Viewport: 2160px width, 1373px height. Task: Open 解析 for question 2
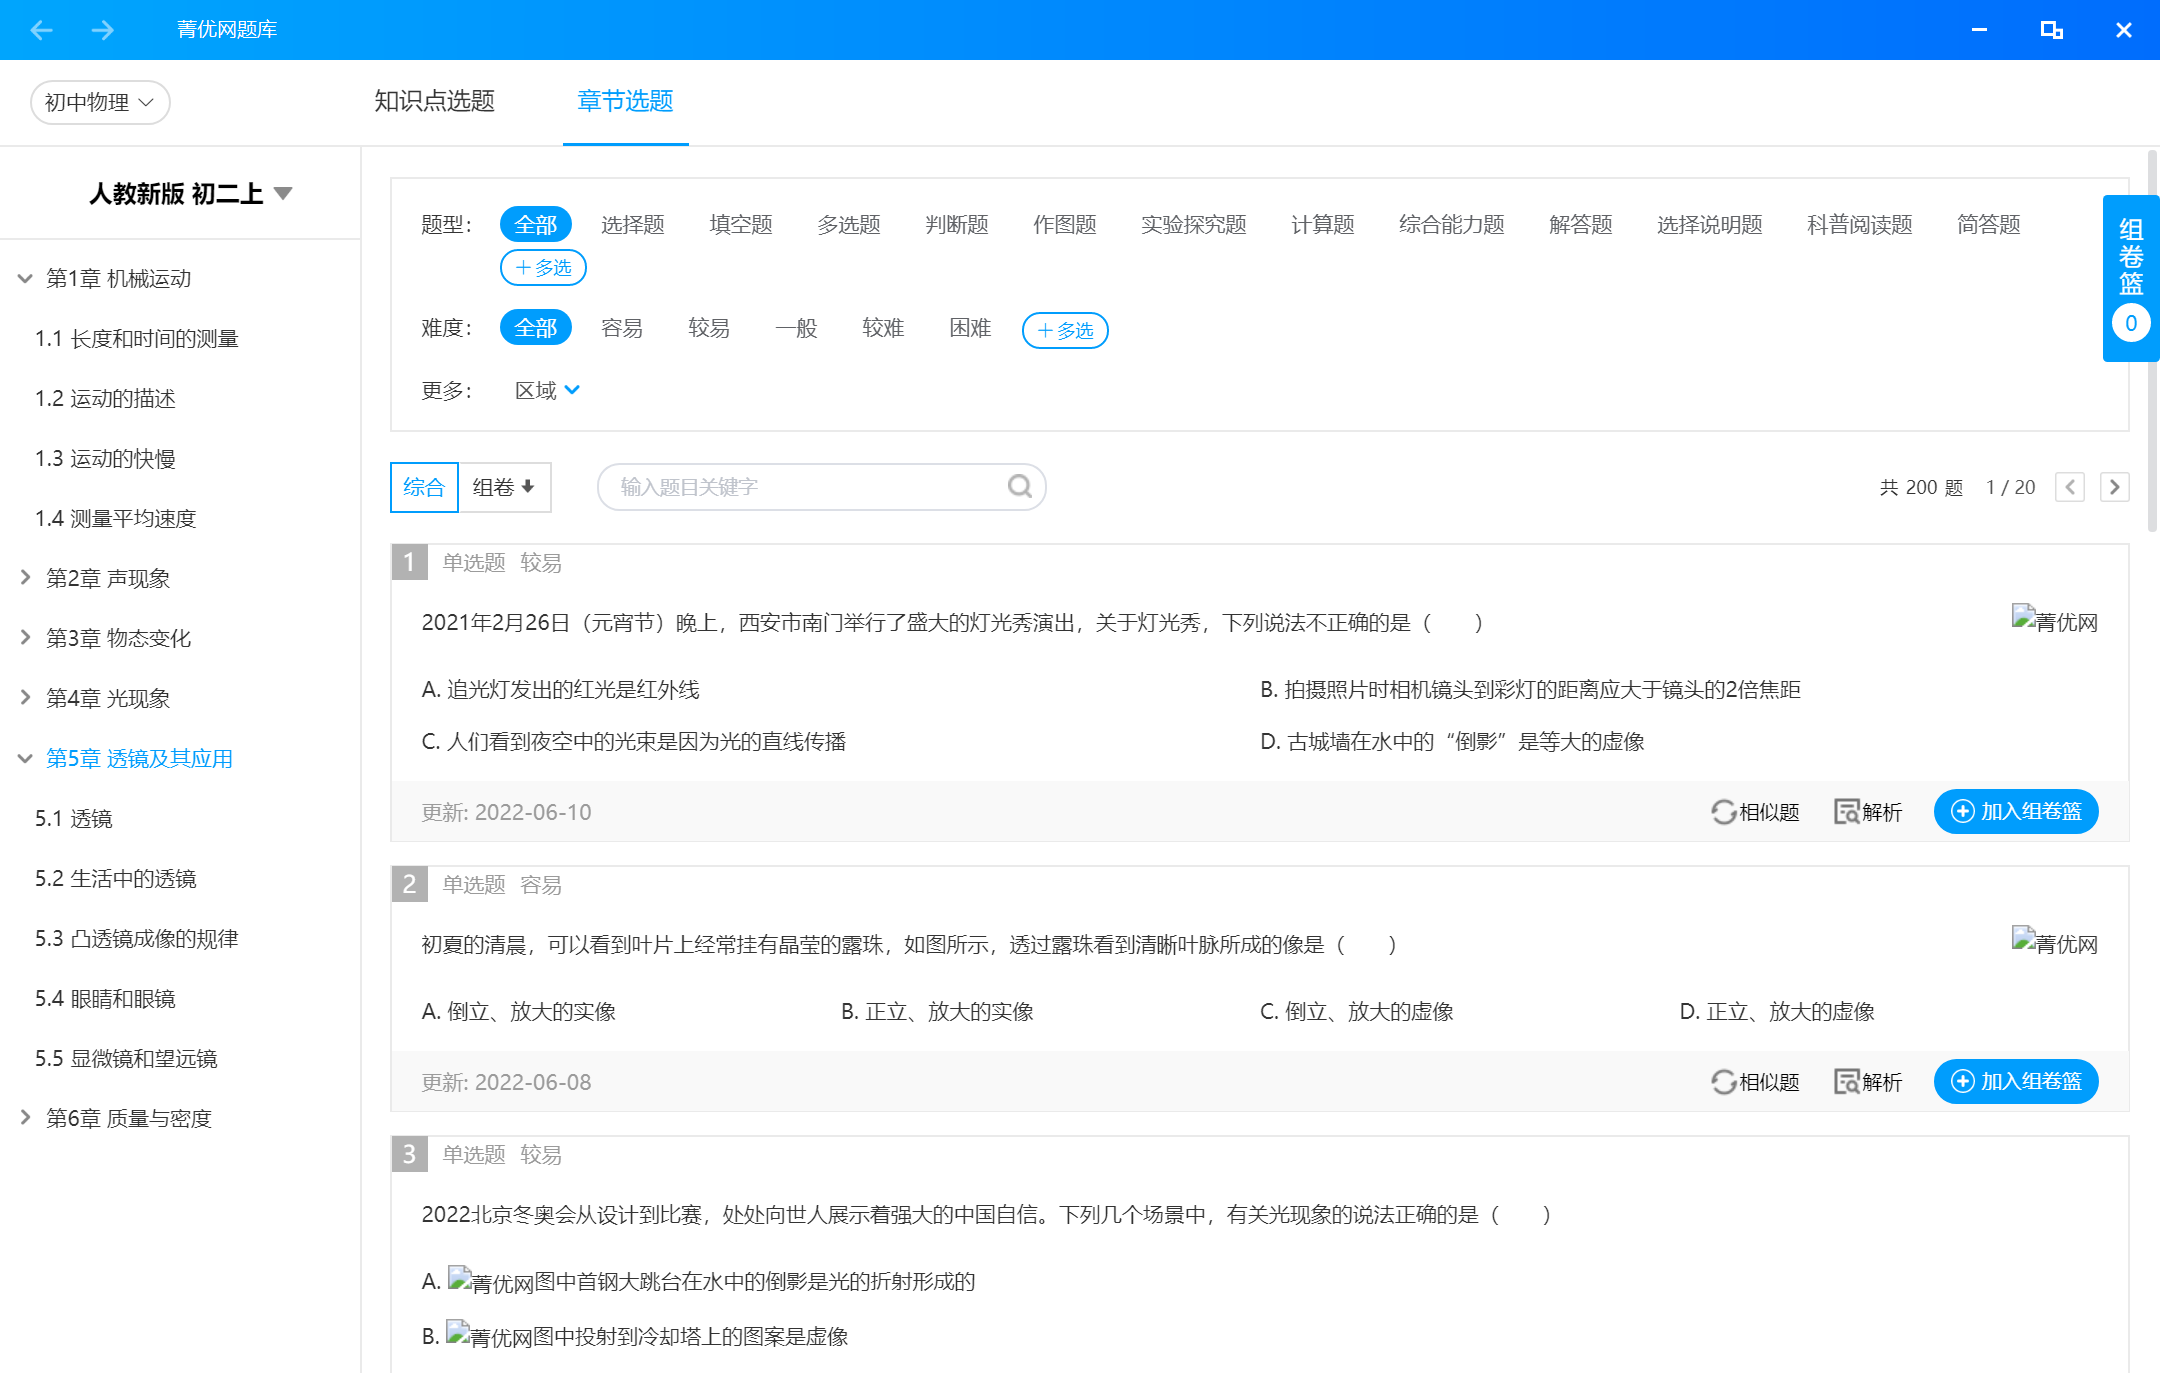tap(1868, 1081)
